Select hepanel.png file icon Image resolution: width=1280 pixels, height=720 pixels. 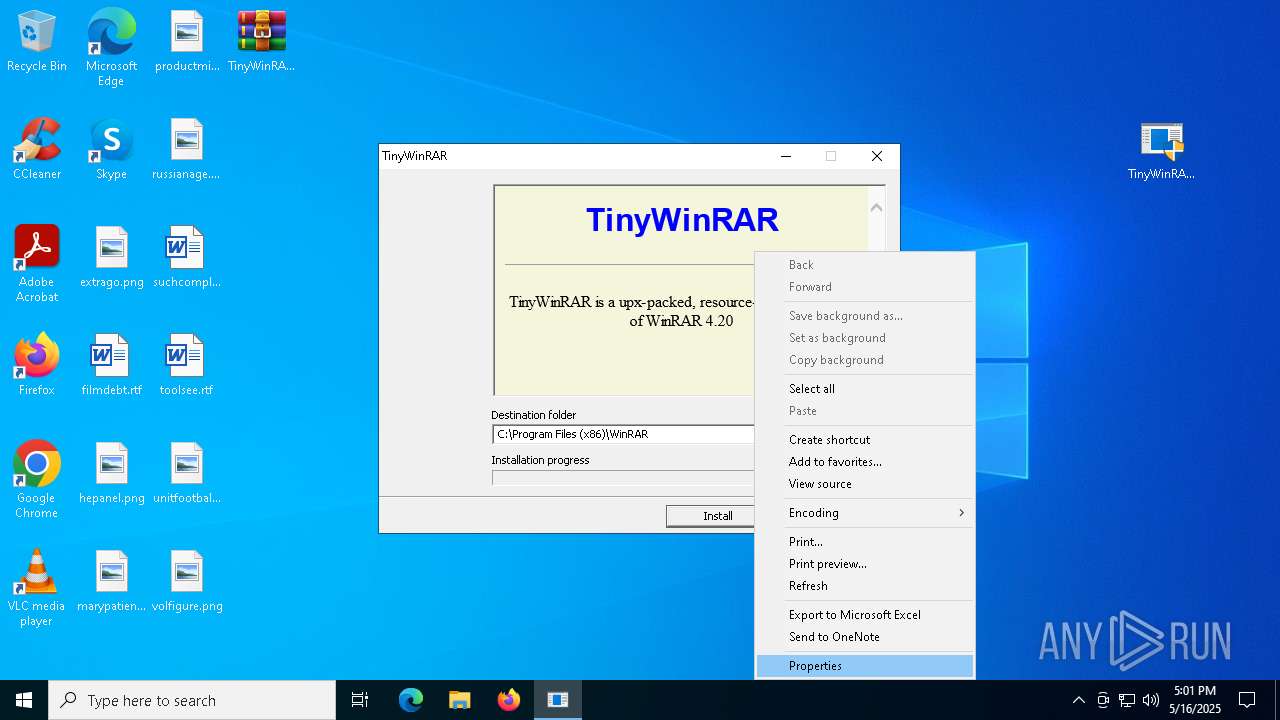tap(111, 473)
